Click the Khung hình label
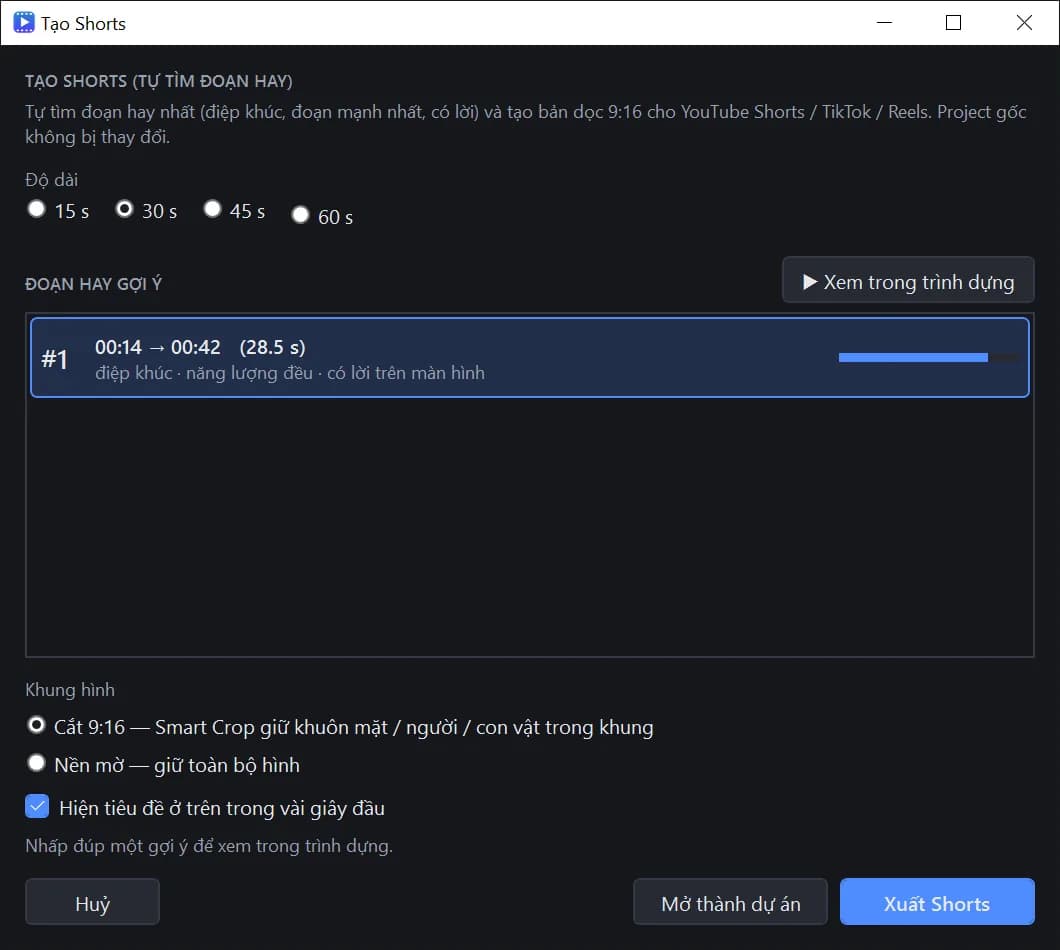Image resolution: width=1060 pixels, height=950 pixels. pos(70,690)
